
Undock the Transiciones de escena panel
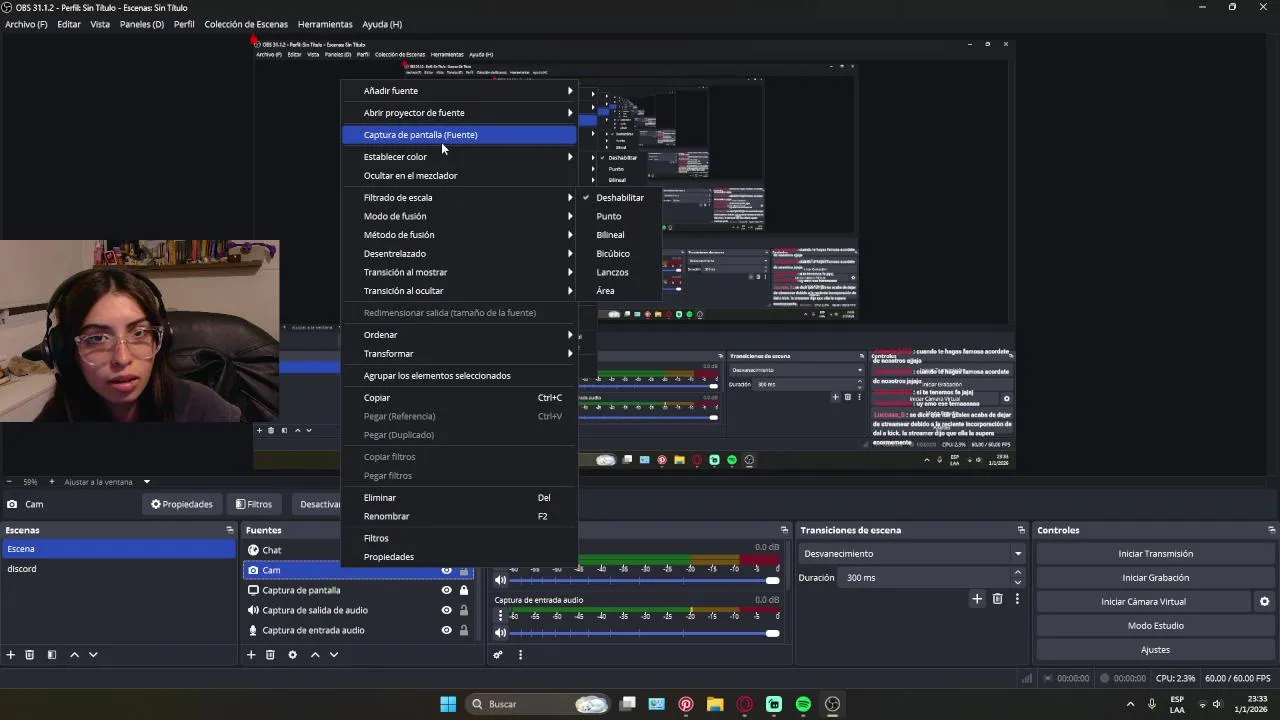click(1021, 530)
